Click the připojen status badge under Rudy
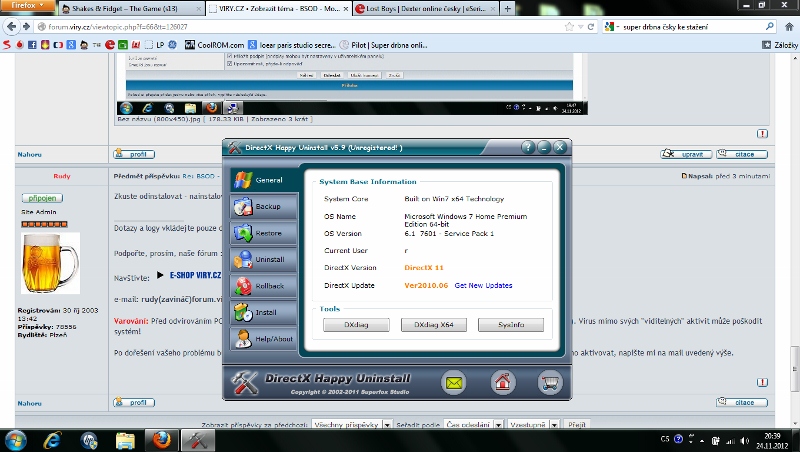Viewport: 800px width, 452px height. 42,198
